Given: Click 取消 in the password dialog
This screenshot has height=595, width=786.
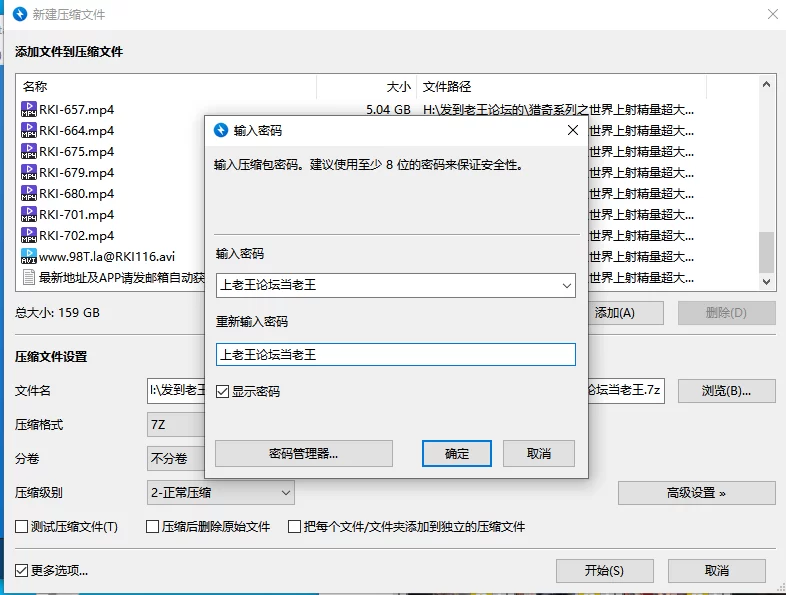Looking at the screenshot, I should point(539,454).
